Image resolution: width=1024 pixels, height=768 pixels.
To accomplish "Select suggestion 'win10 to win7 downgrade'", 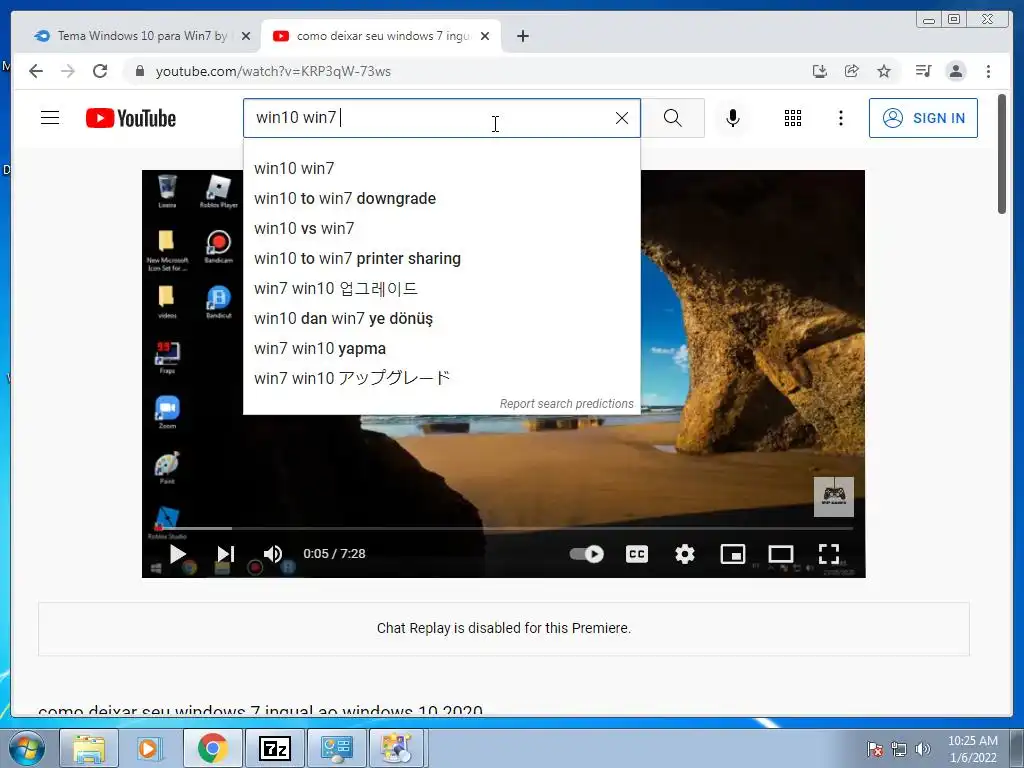I will coord(441,199).
